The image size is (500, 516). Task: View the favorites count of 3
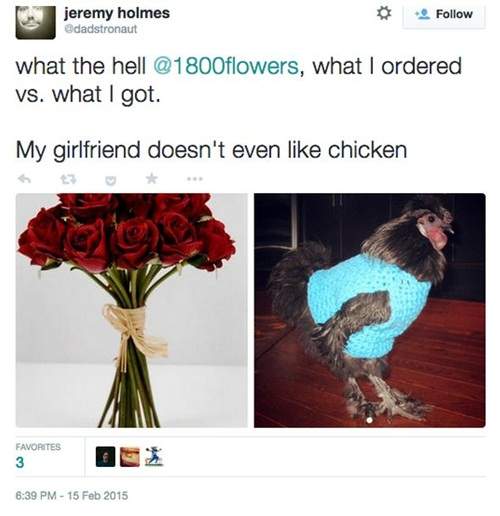tap(20, 463)
